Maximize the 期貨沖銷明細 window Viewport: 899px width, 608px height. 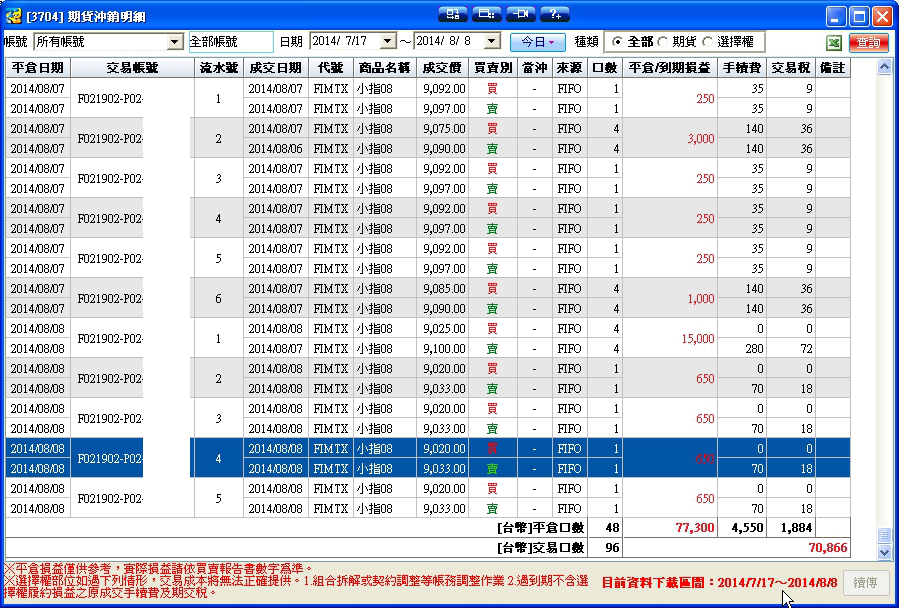(x=859, y=17)
